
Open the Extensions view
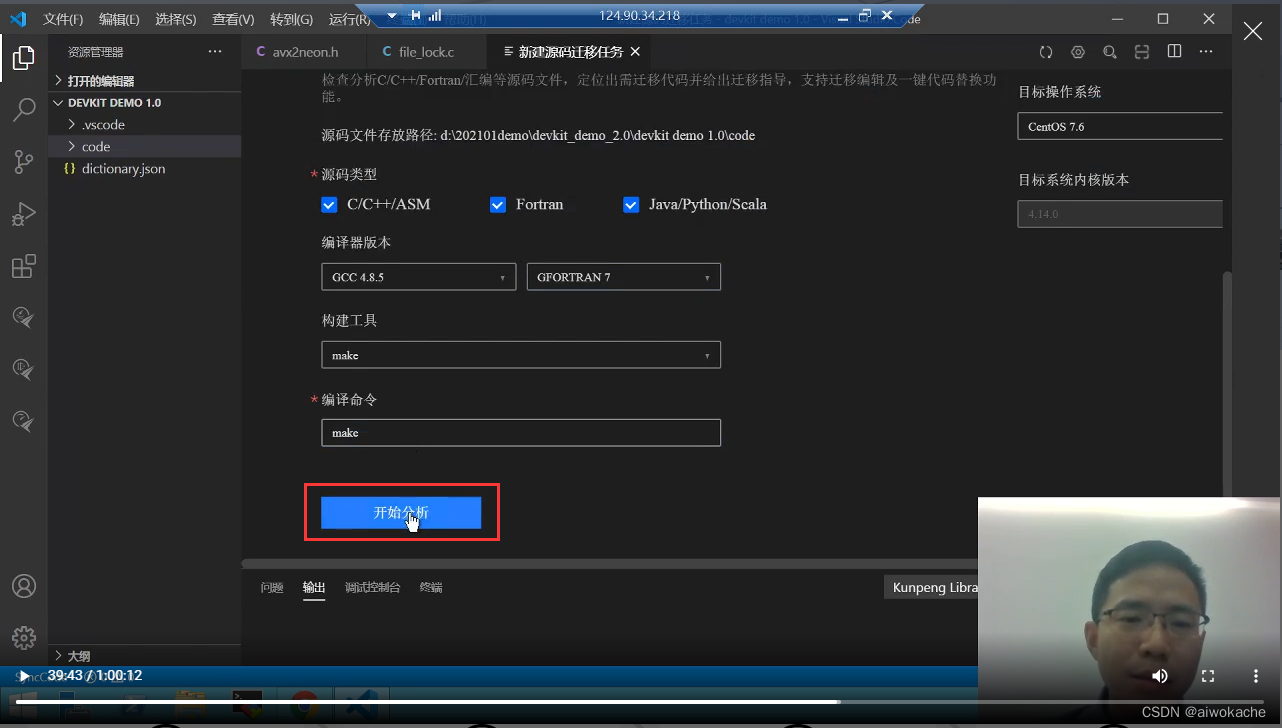point(24,266)
